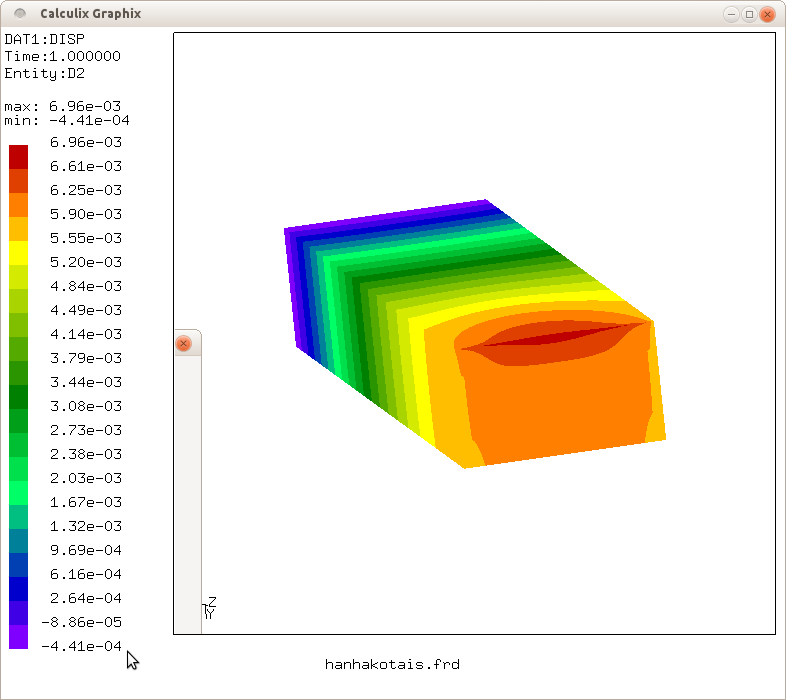Maximize the Calculix Graphix window
Screen dimensions: 786x700
click(749, 14)
